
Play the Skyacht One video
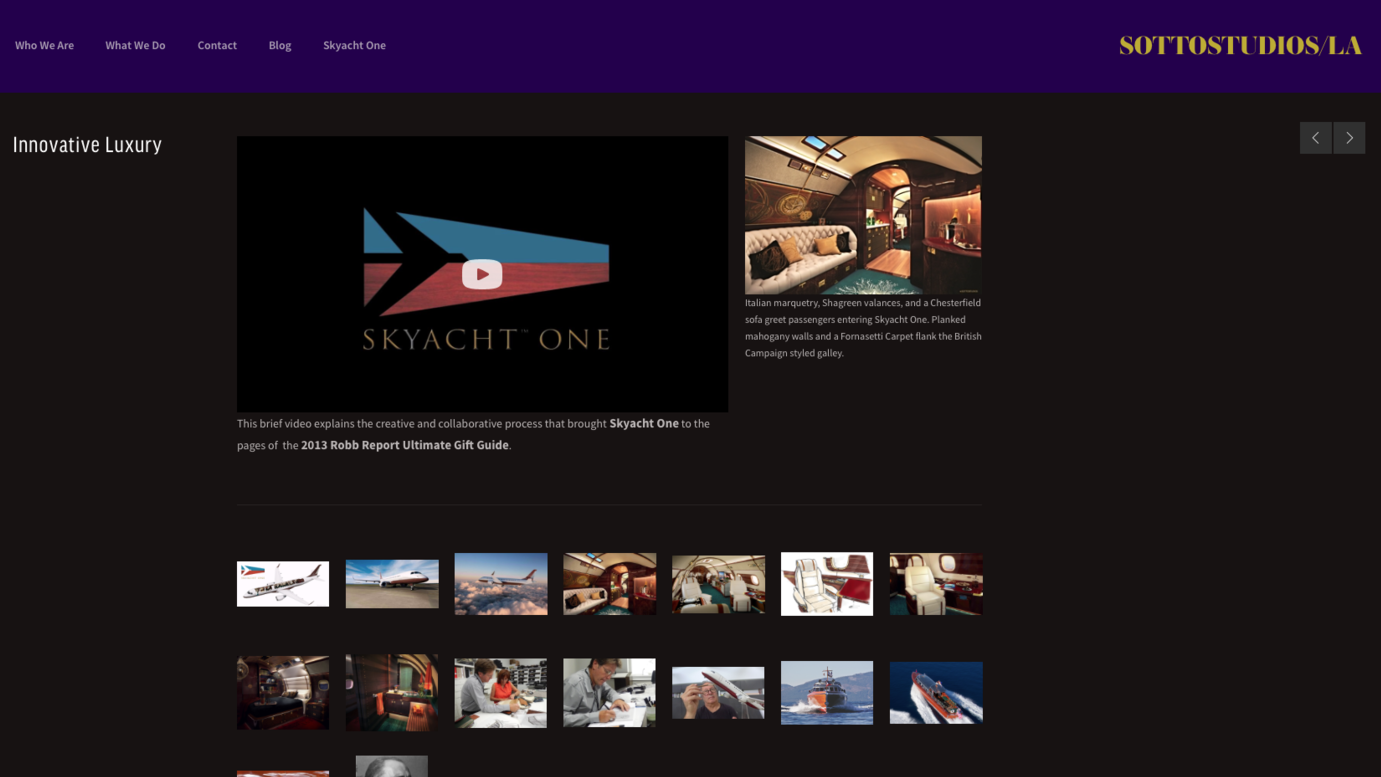click(482, 274)
